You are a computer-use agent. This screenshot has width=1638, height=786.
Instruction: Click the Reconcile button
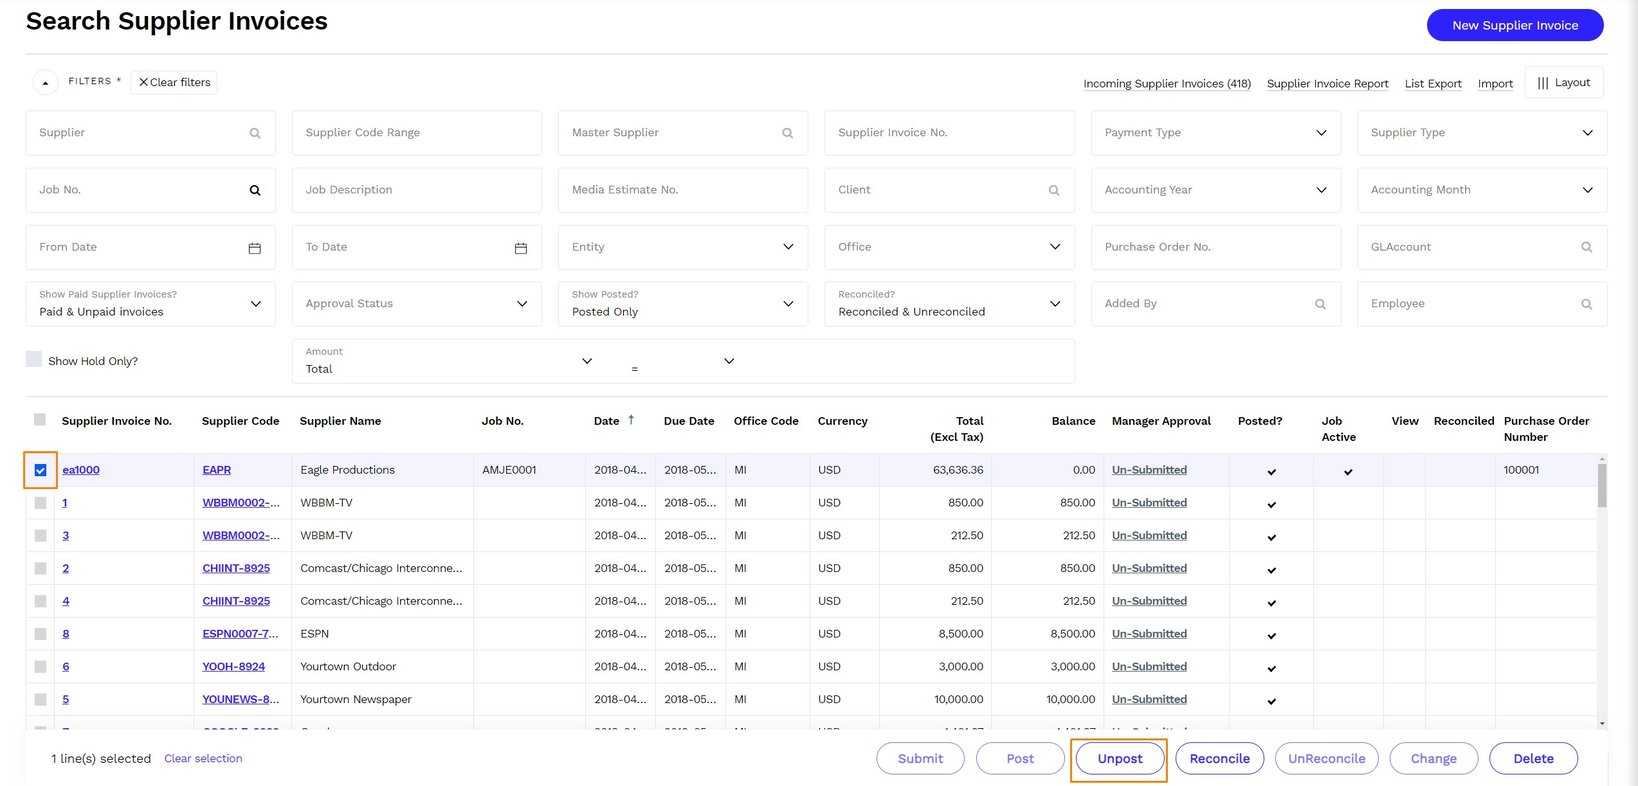click(1220, 759)
